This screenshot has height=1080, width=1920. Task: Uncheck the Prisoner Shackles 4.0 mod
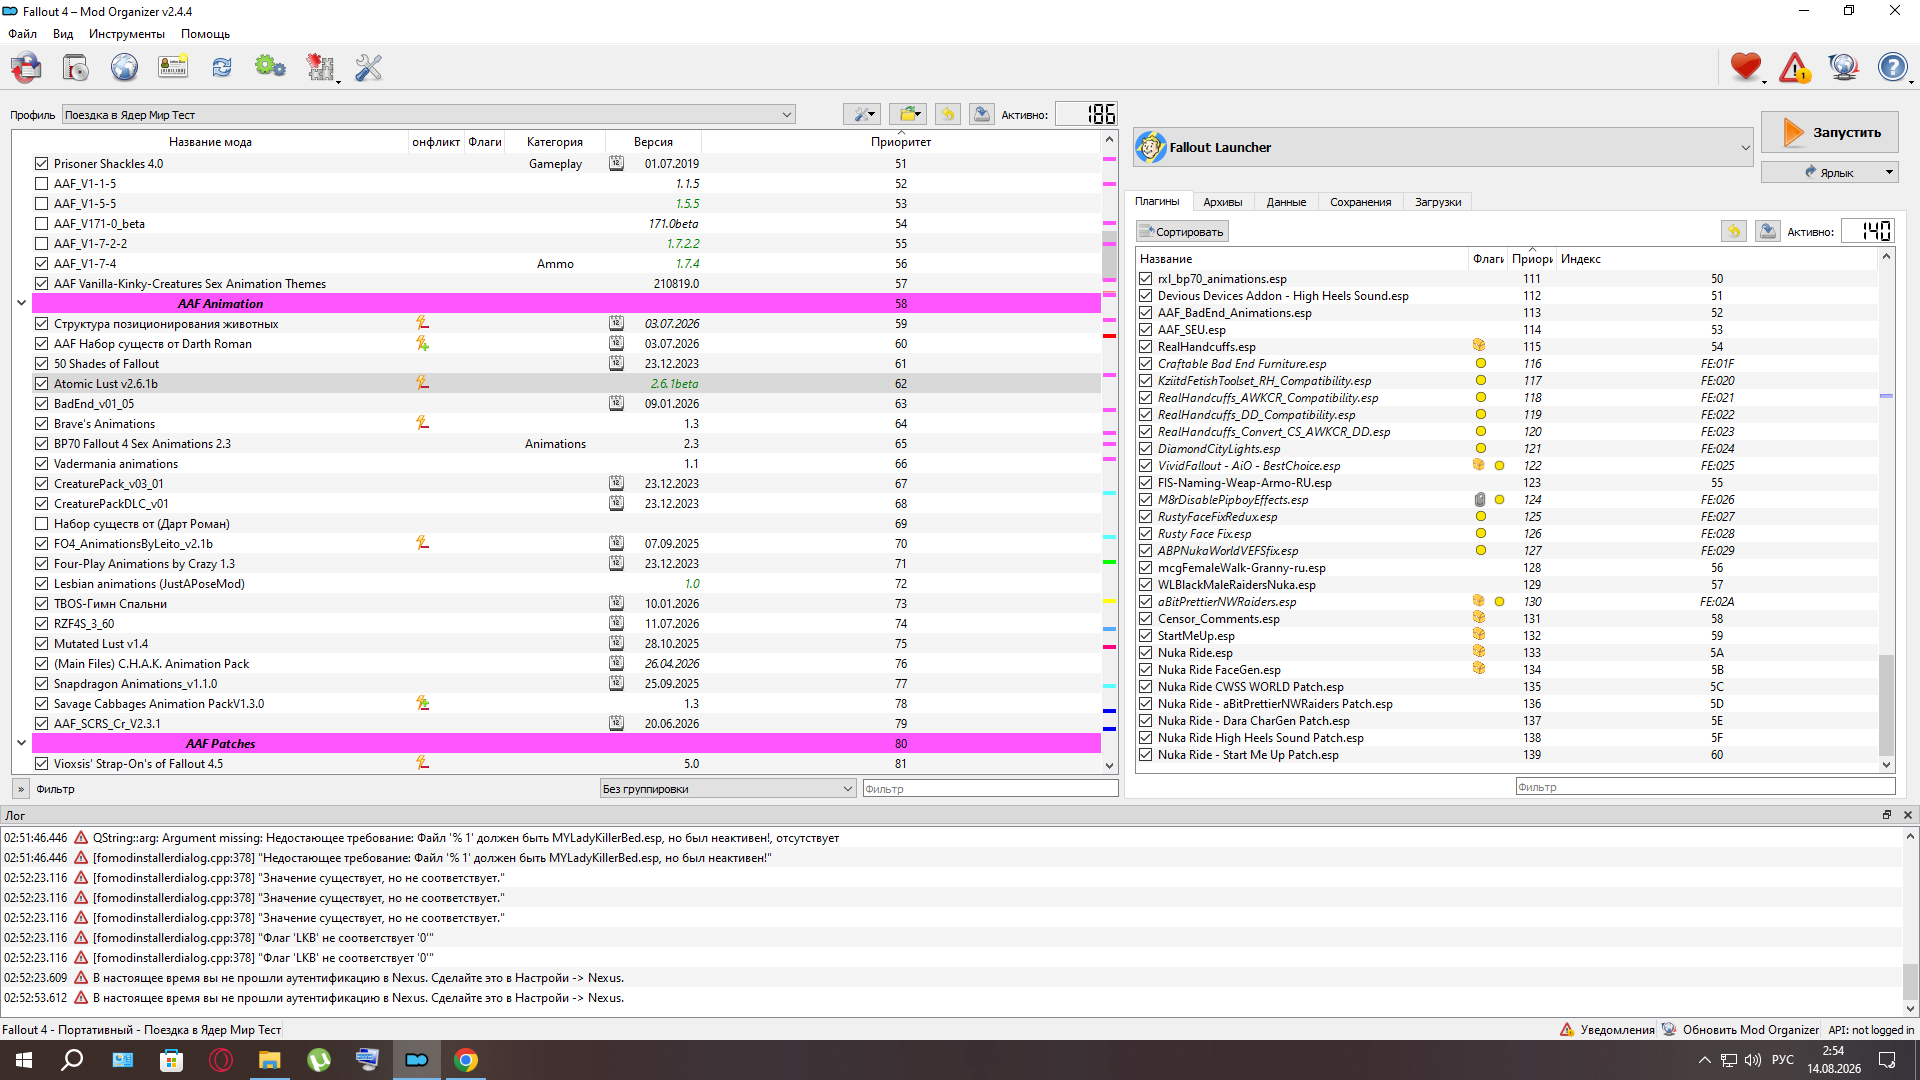tap(41, 163)
